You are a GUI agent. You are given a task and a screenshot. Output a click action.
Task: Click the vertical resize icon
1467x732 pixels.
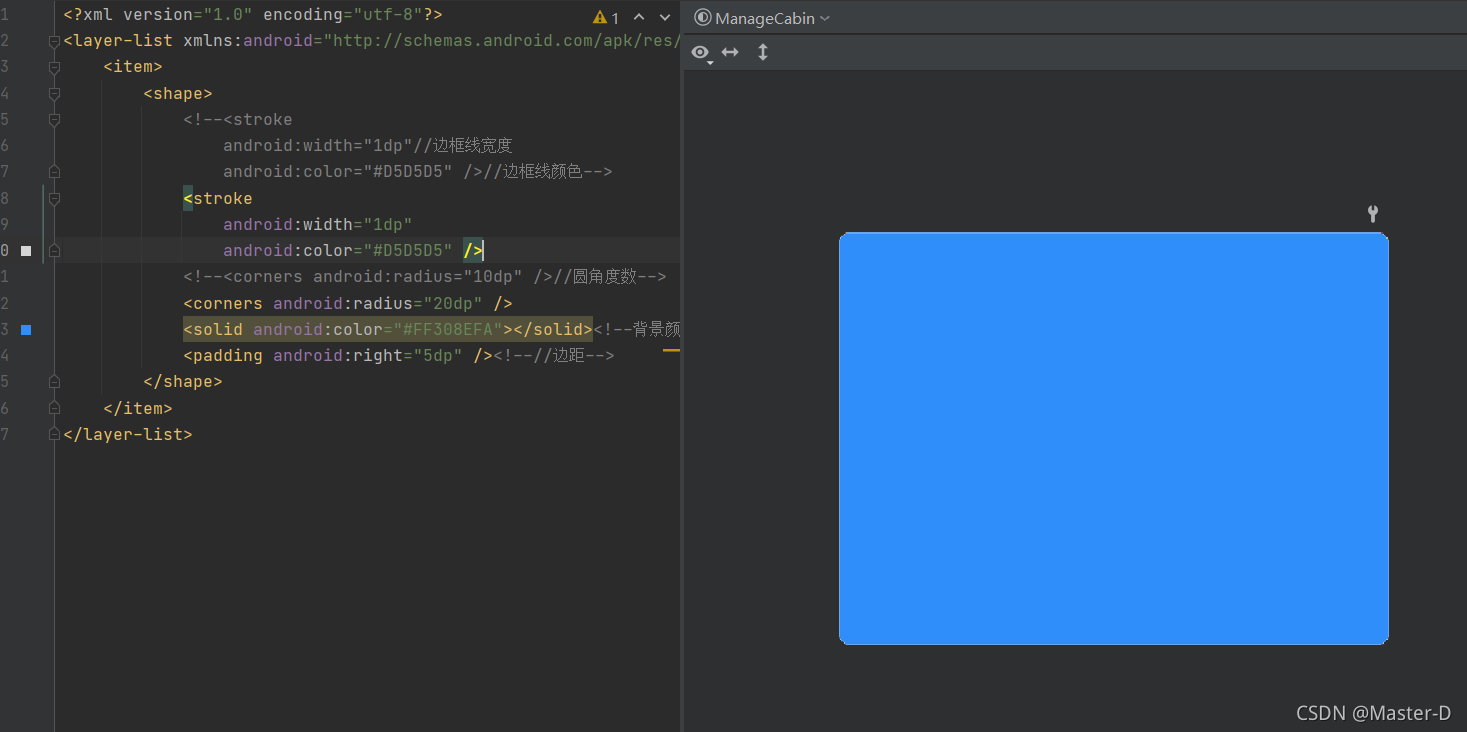(762, 52)
